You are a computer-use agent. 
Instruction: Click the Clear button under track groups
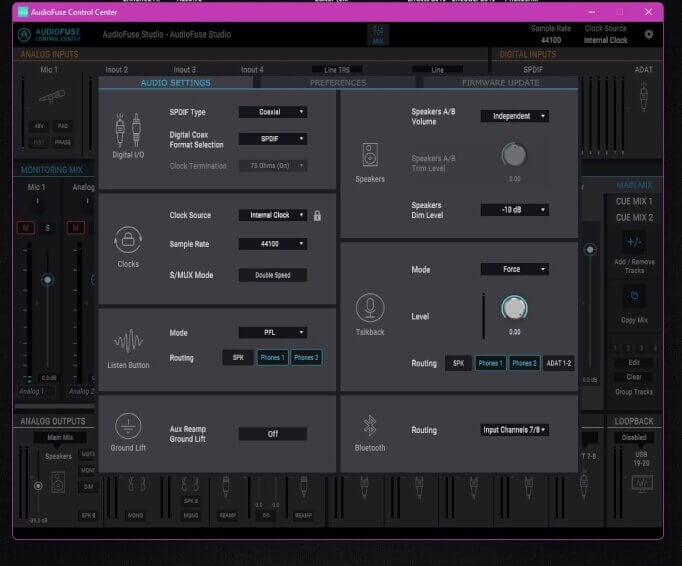634,377
